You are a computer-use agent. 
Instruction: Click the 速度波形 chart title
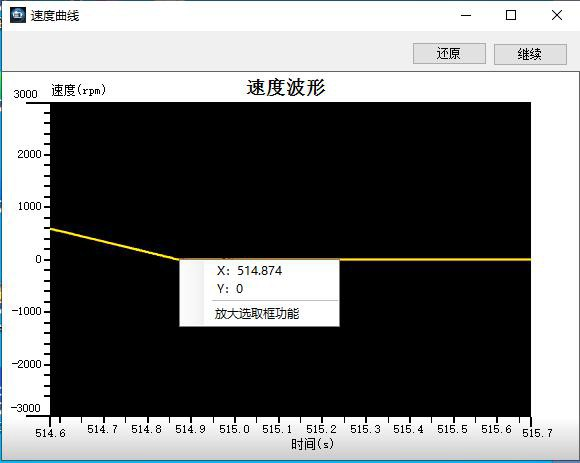tap(286, 88)
